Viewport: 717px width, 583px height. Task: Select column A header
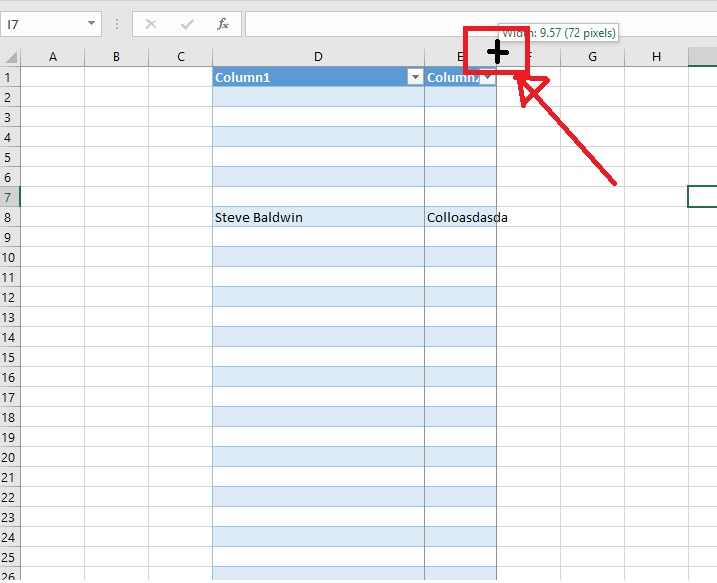point(53,57)
